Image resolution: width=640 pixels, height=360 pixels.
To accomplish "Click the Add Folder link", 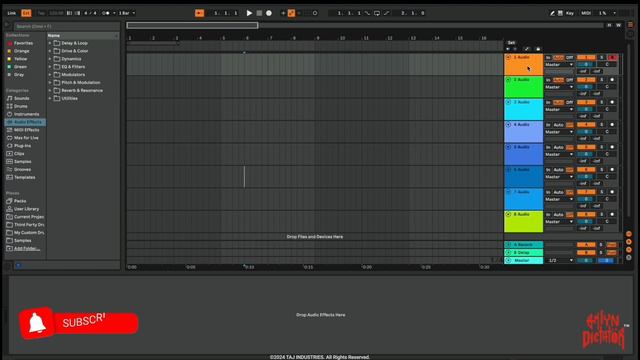I will 27,249.
